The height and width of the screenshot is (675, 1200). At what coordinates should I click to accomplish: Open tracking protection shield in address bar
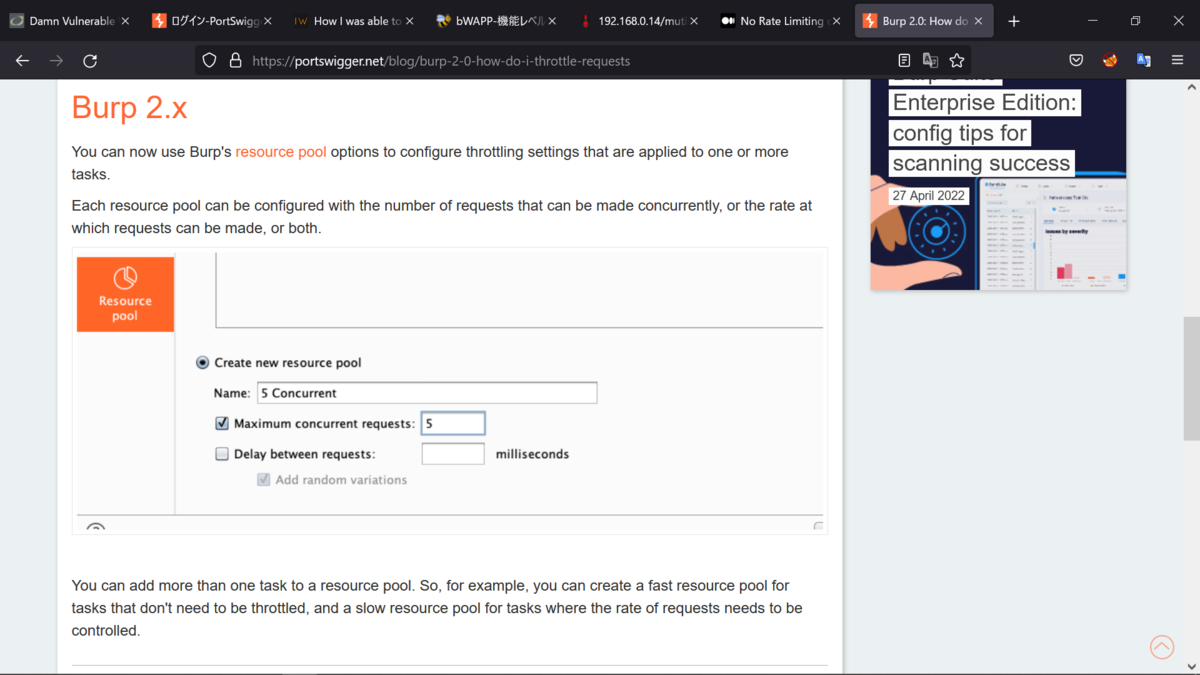(209, 61)
